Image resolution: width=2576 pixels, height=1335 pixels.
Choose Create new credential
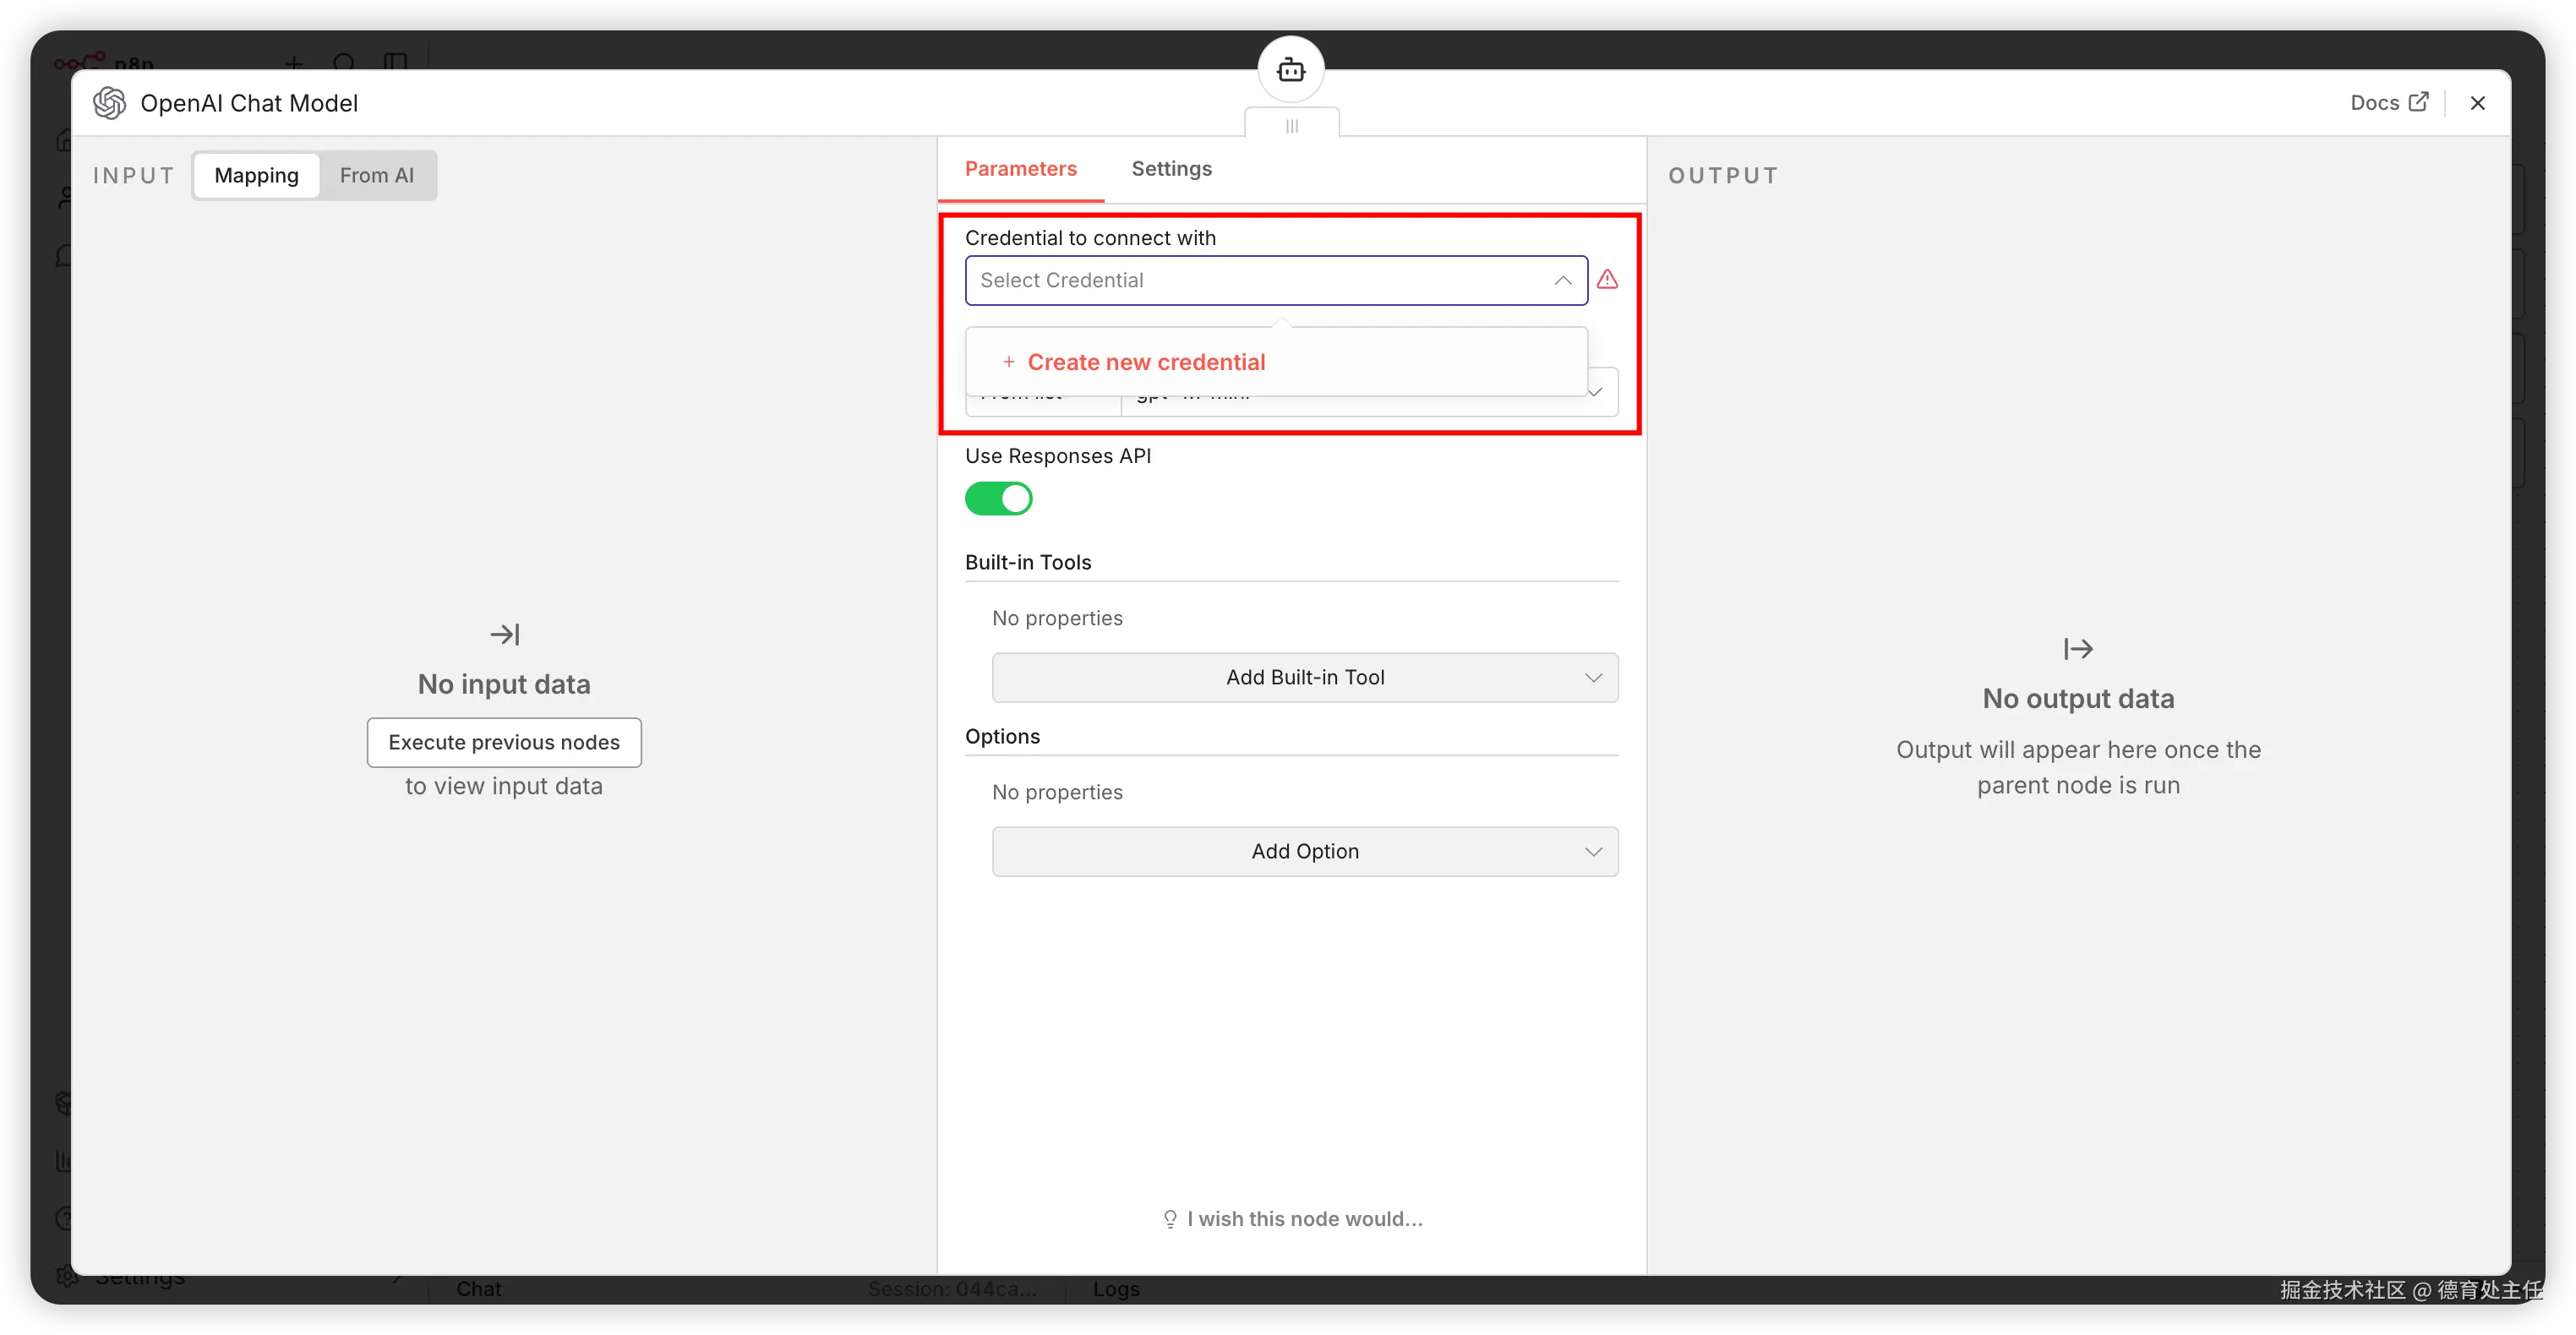click(x=1276, y=362)
